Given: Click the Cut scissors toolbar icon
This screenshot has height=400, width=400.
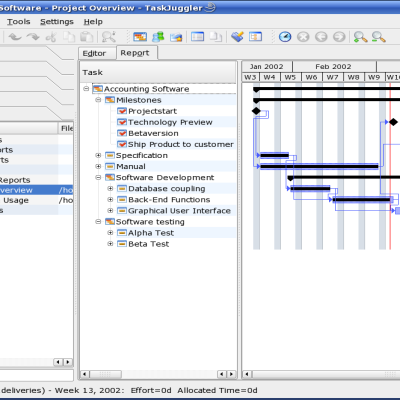Looking at the screenshot, I should 51,37.
